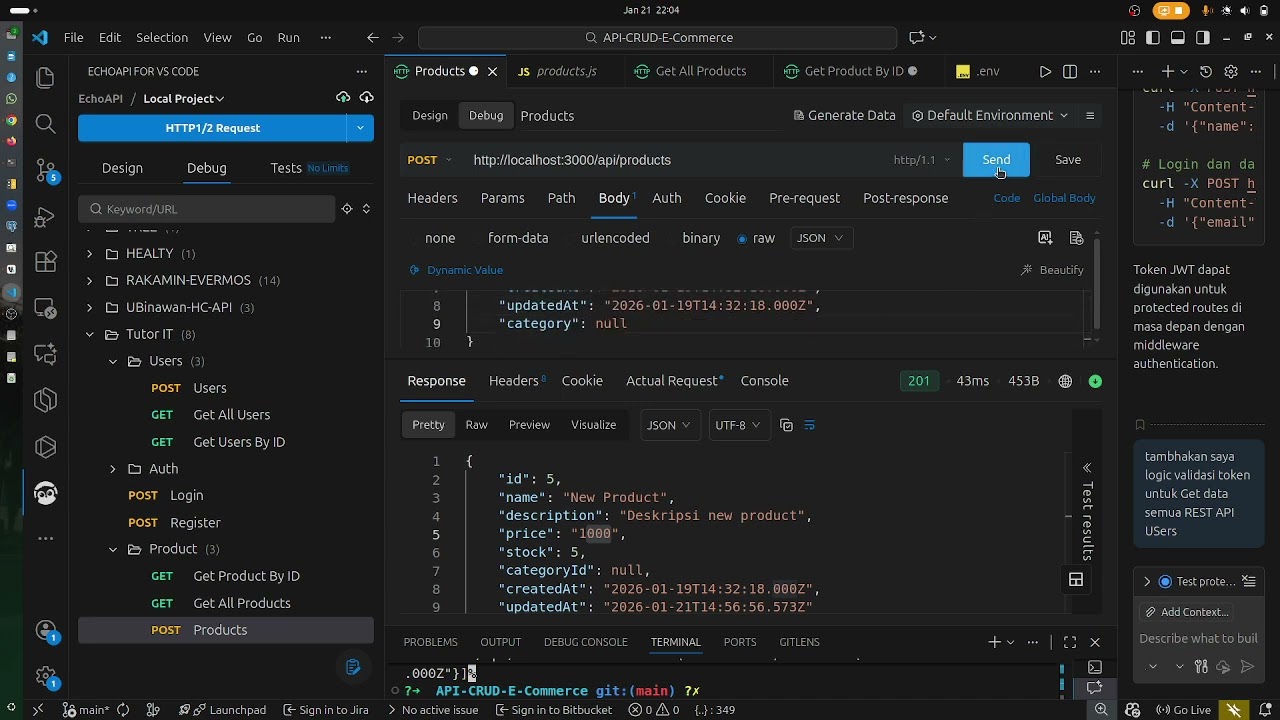Click the expand/collapse all icon beside search
The width and height of the screenshot is (1280, 720).
tap(366, 209)
